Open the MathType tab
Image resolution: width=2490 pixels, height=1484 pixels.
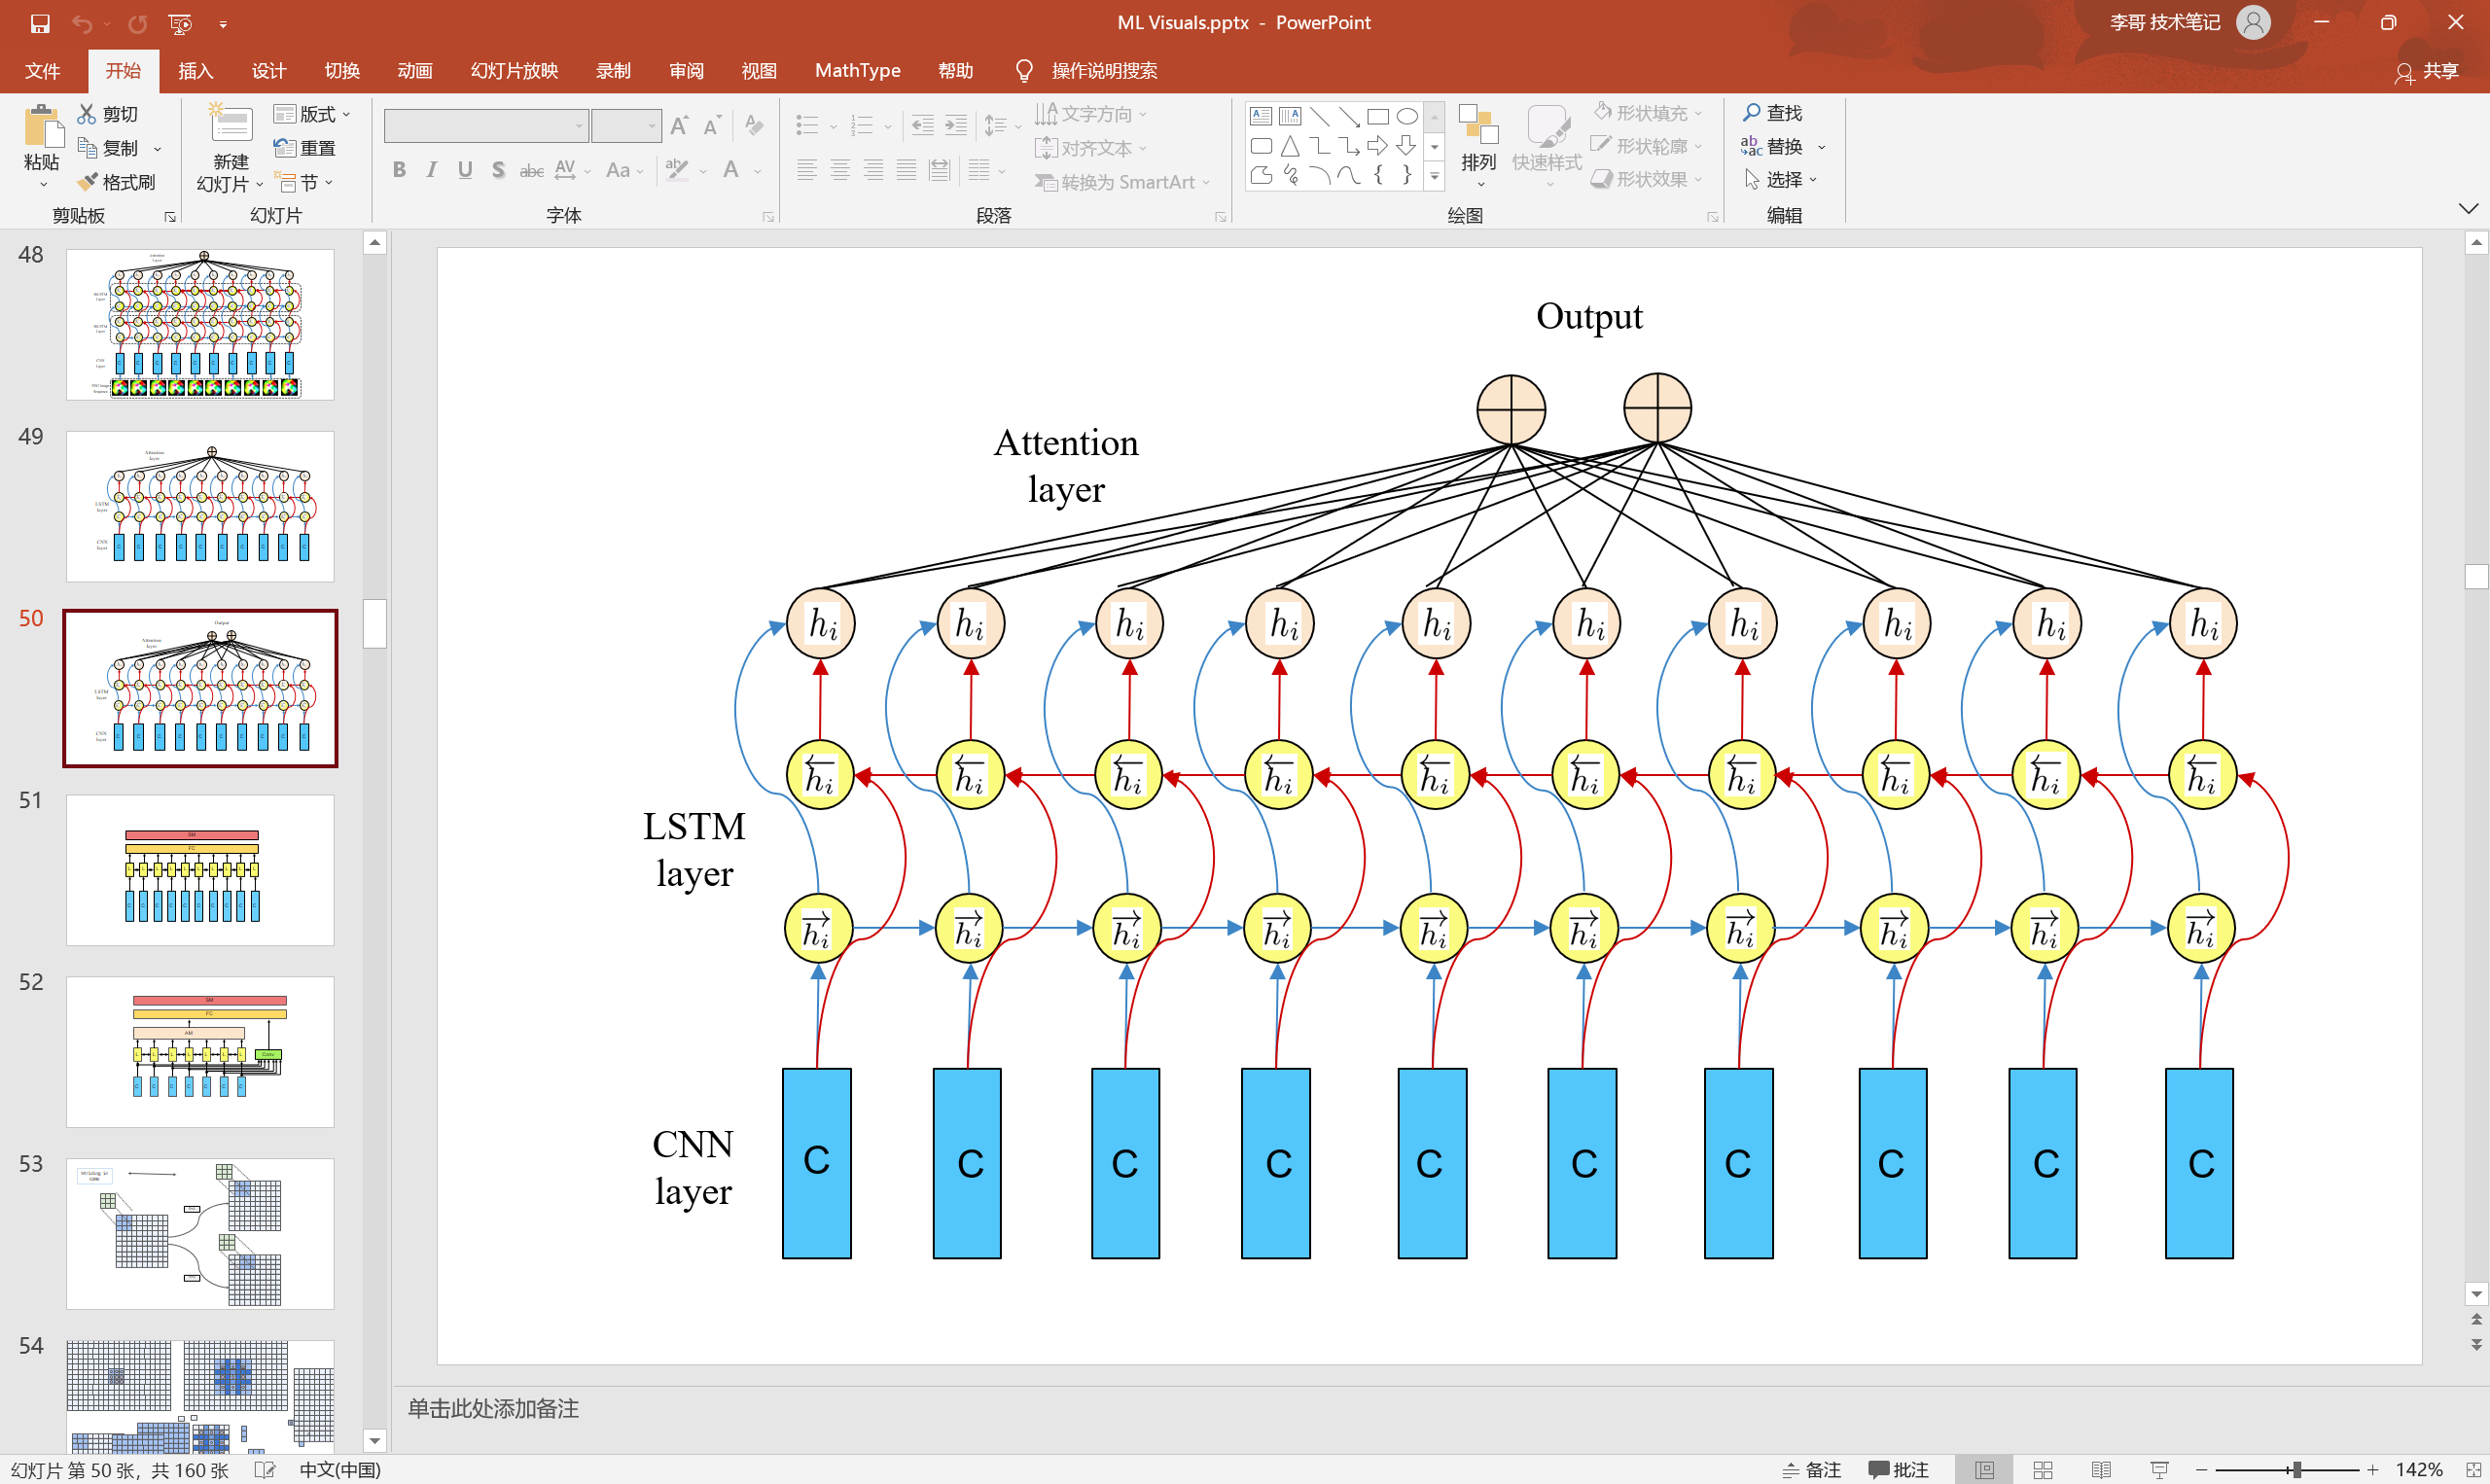pyautogui.click(x=857, y=71)
